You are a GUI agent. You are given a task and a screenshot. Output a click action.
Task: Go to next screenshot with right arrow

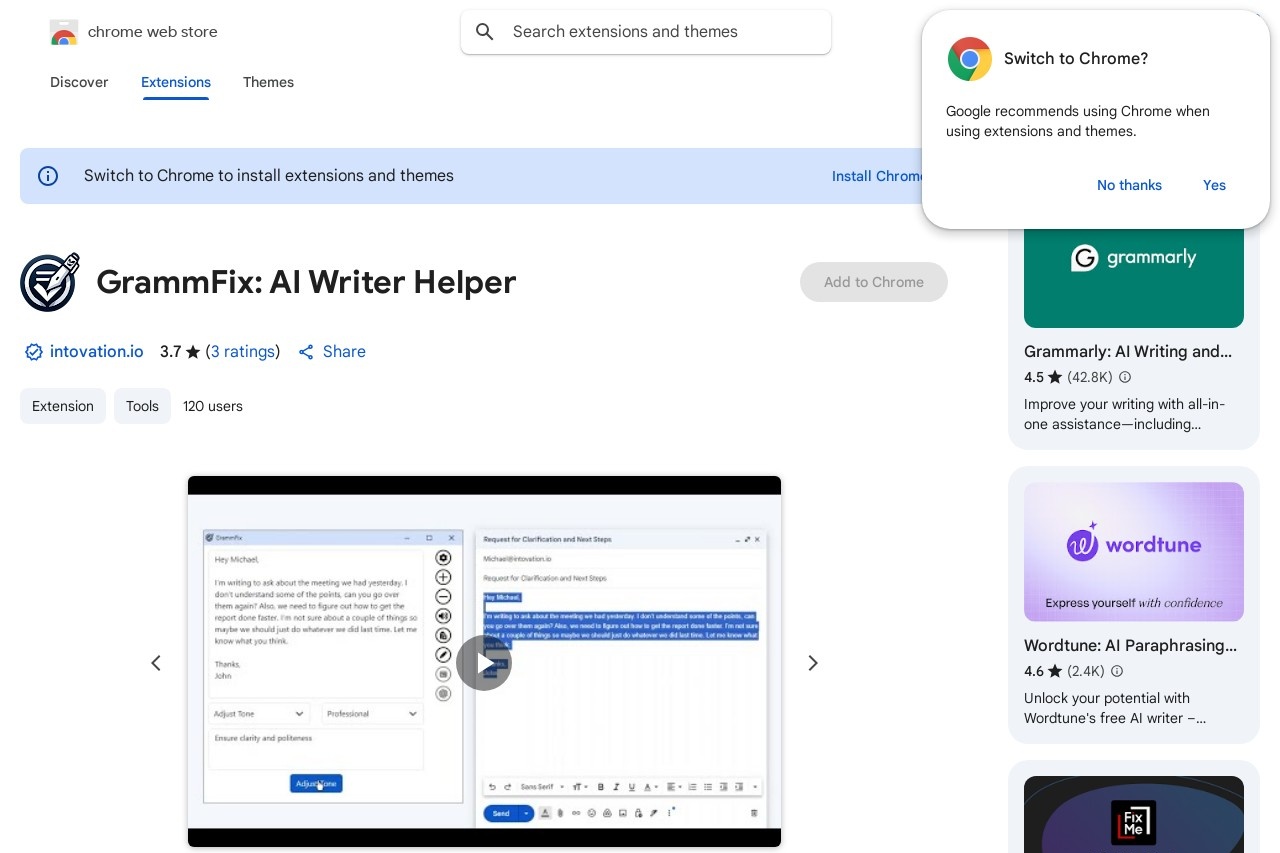[x=813, y=663]
